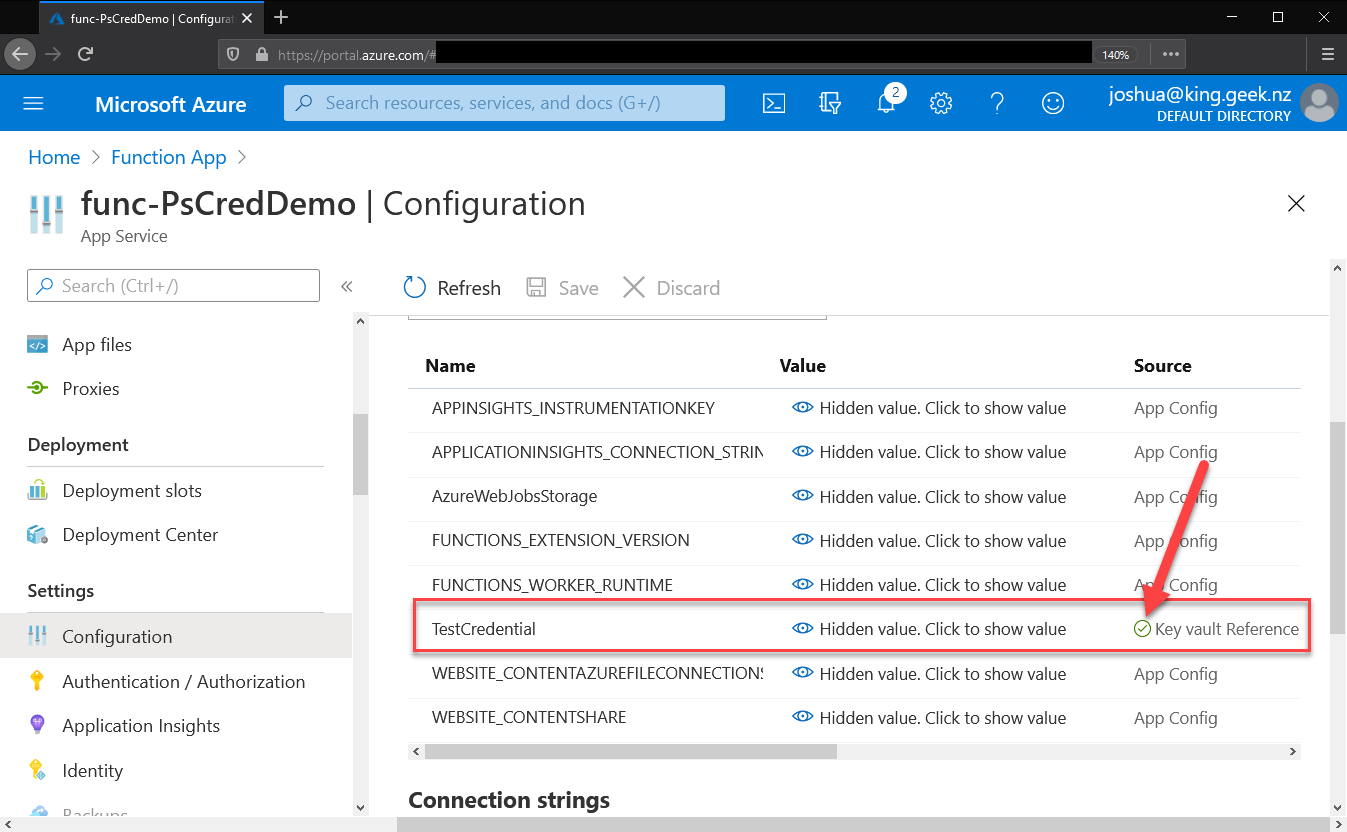1347x832 pixels.
Task: Click Save in the command bar
Action: pos(562,288)
